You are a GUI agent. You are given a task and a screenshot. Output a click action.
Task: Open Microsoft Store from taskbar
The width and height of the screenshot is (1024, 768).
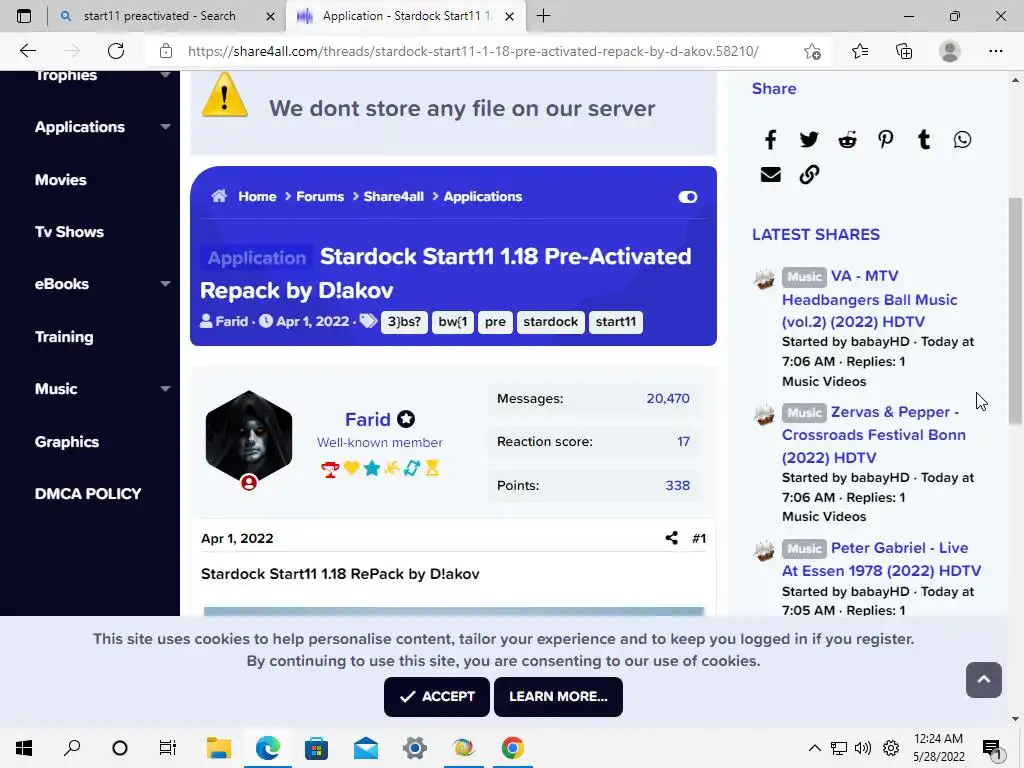tap(316, 748)
